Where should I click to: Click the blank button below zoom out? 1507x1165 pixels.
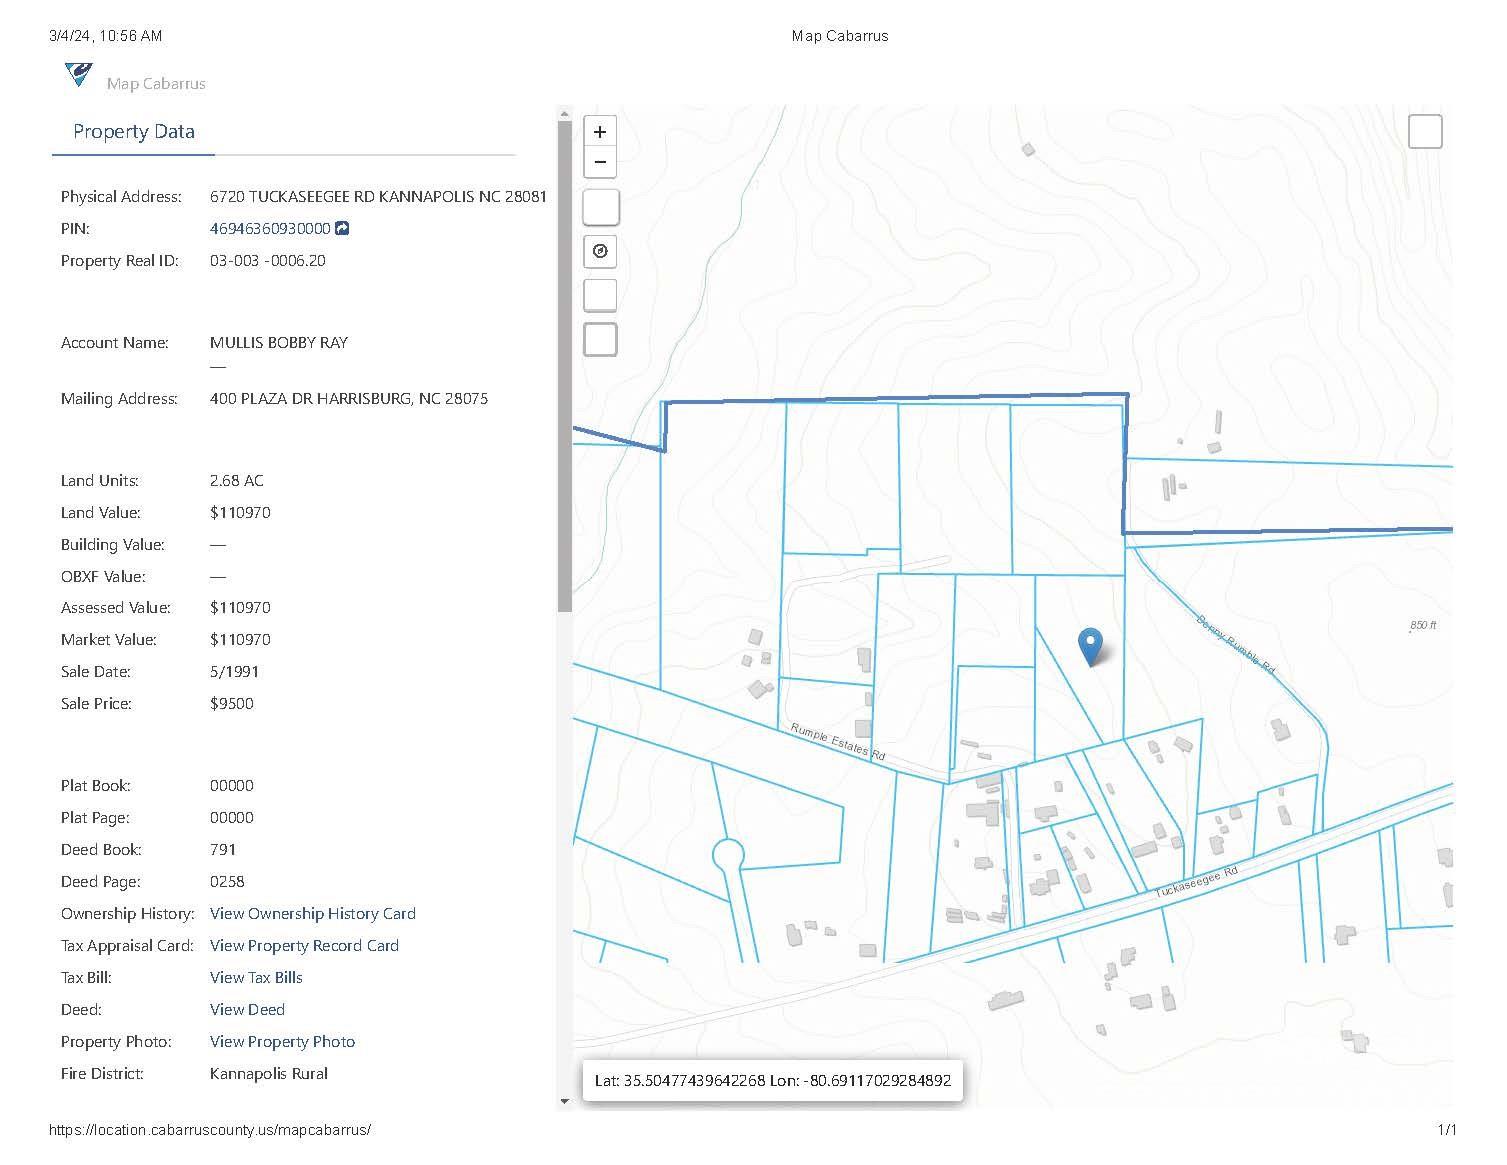tap(600, 207)
